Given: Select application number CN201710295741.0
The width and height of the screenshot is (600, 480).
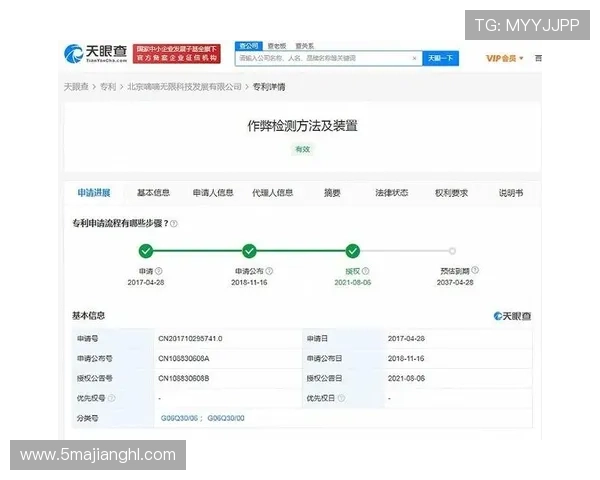Looking at the screenshot, I should pos(190,338).
